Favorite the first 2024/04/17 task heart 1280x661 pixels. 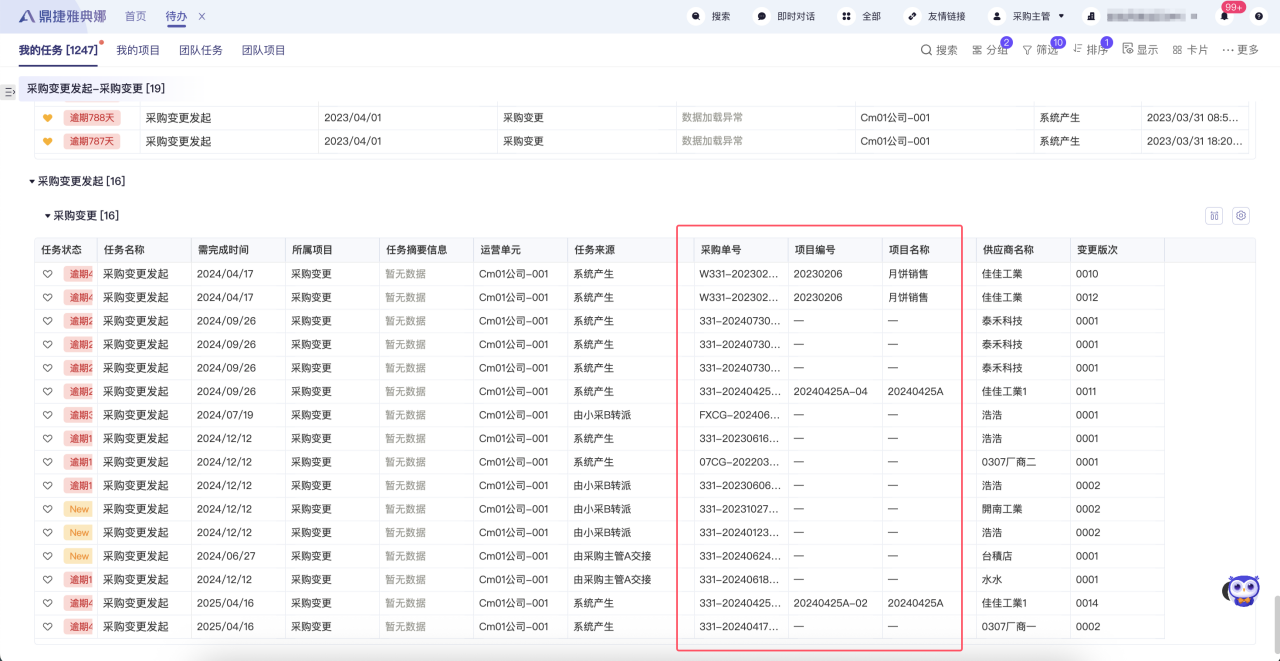pos(47,274)
